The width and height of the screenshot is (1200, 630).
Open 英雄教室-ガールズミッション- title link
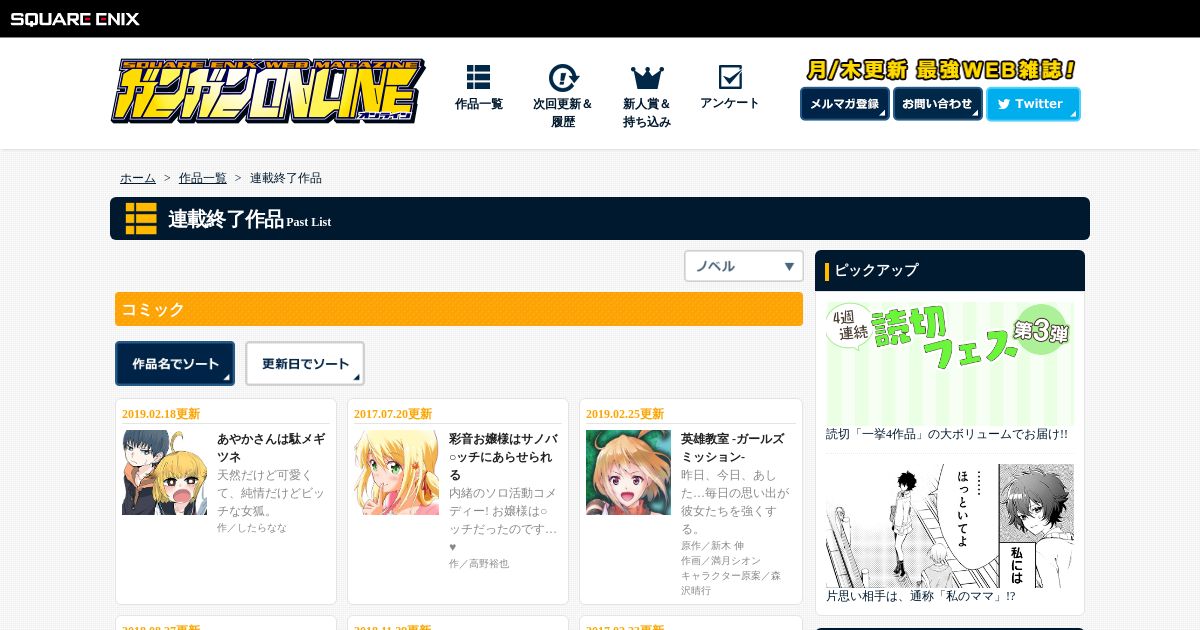click(733, 447)
